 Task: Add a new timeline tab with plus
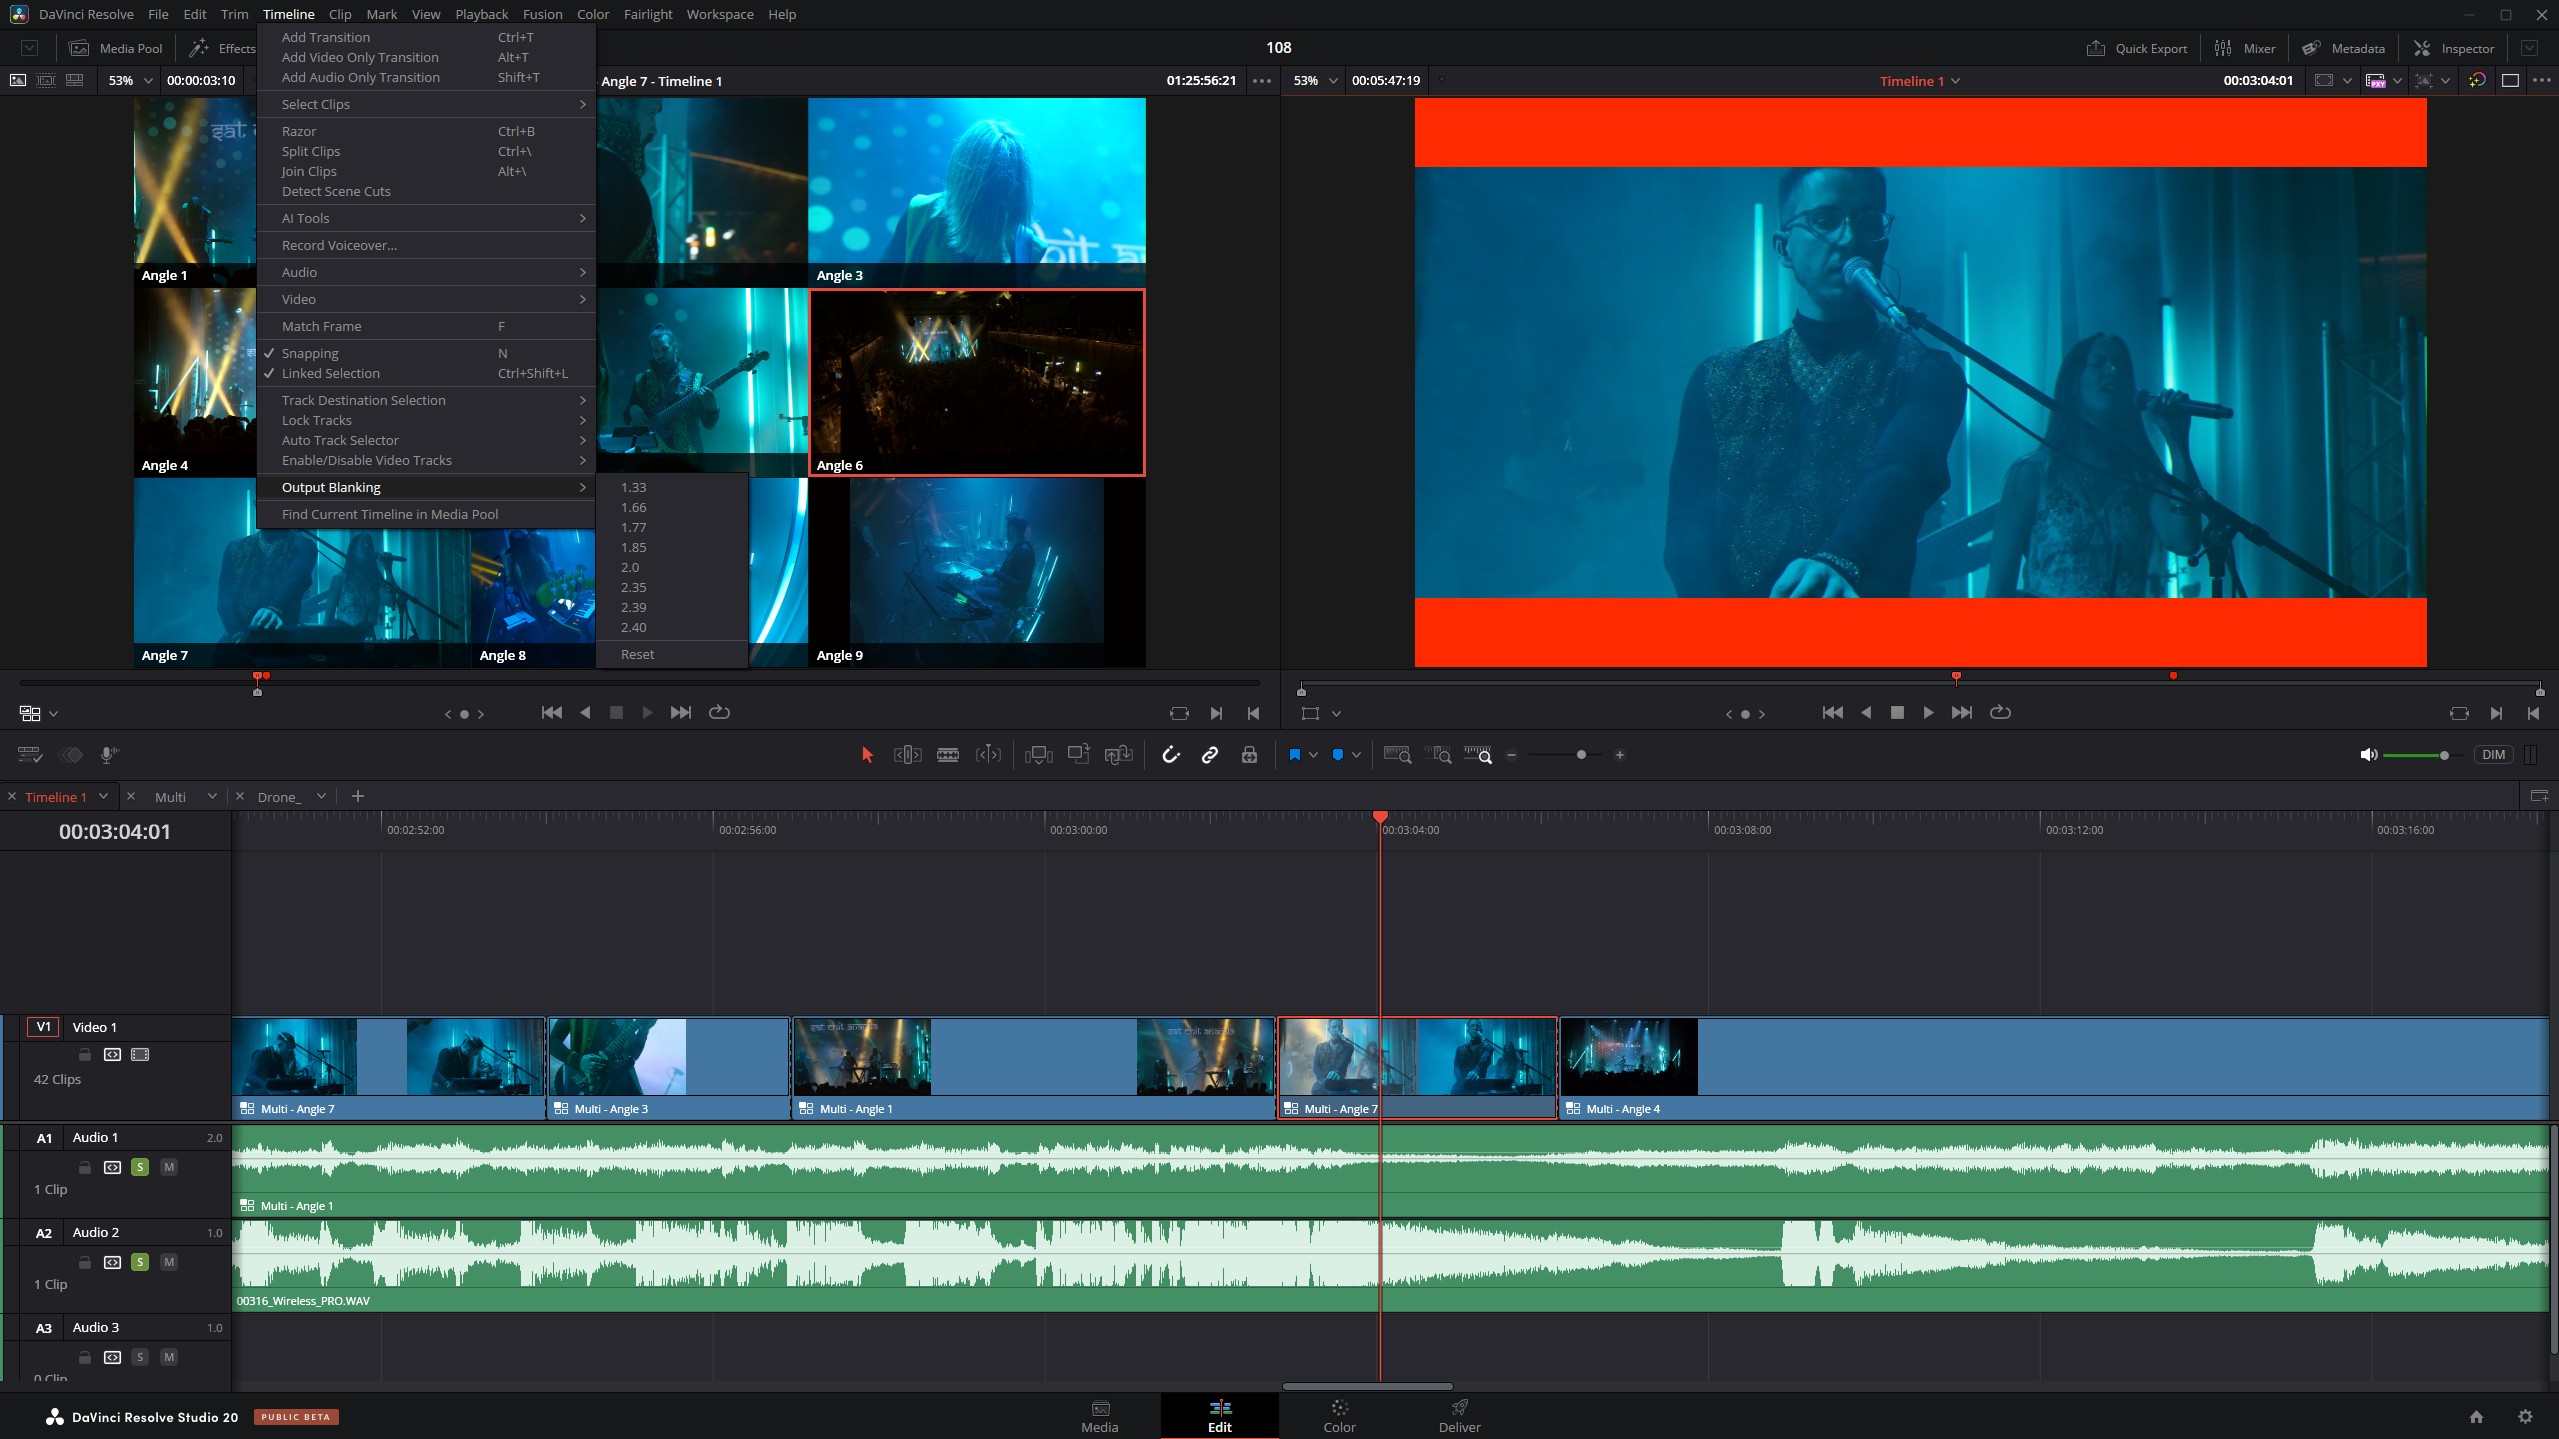358,796
